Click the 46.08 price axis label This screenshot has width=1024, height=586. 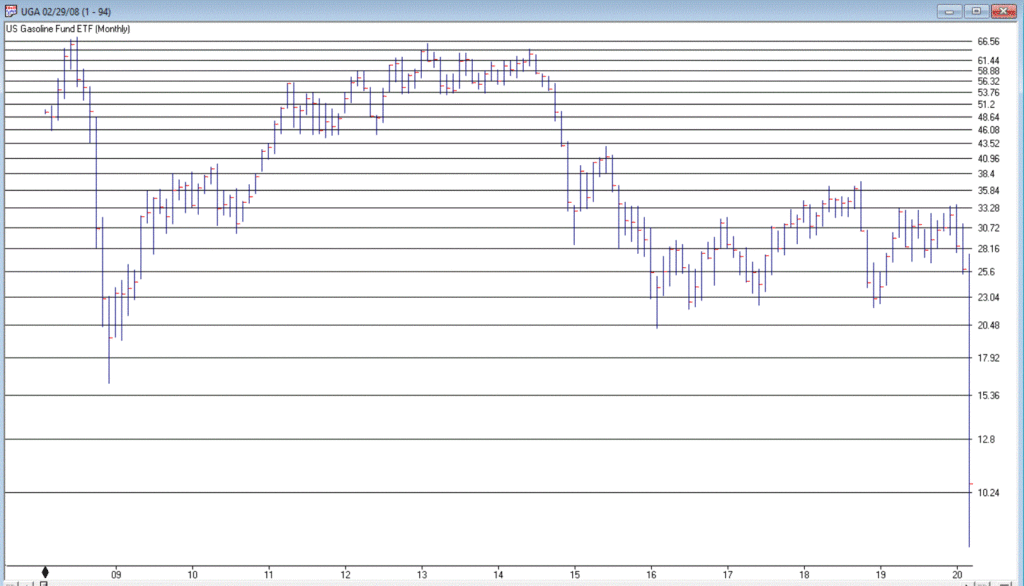[988, 130]
